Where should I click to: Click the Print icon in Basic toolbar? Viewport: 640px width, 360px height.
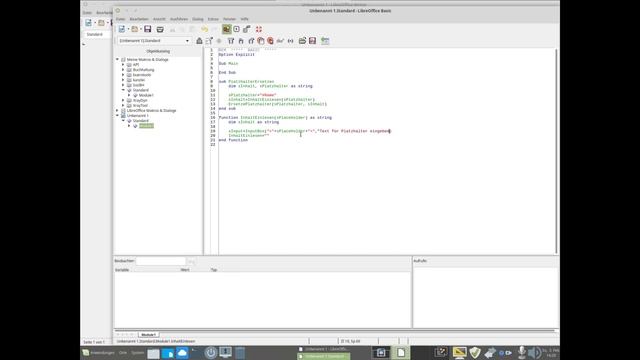point(160,29)
